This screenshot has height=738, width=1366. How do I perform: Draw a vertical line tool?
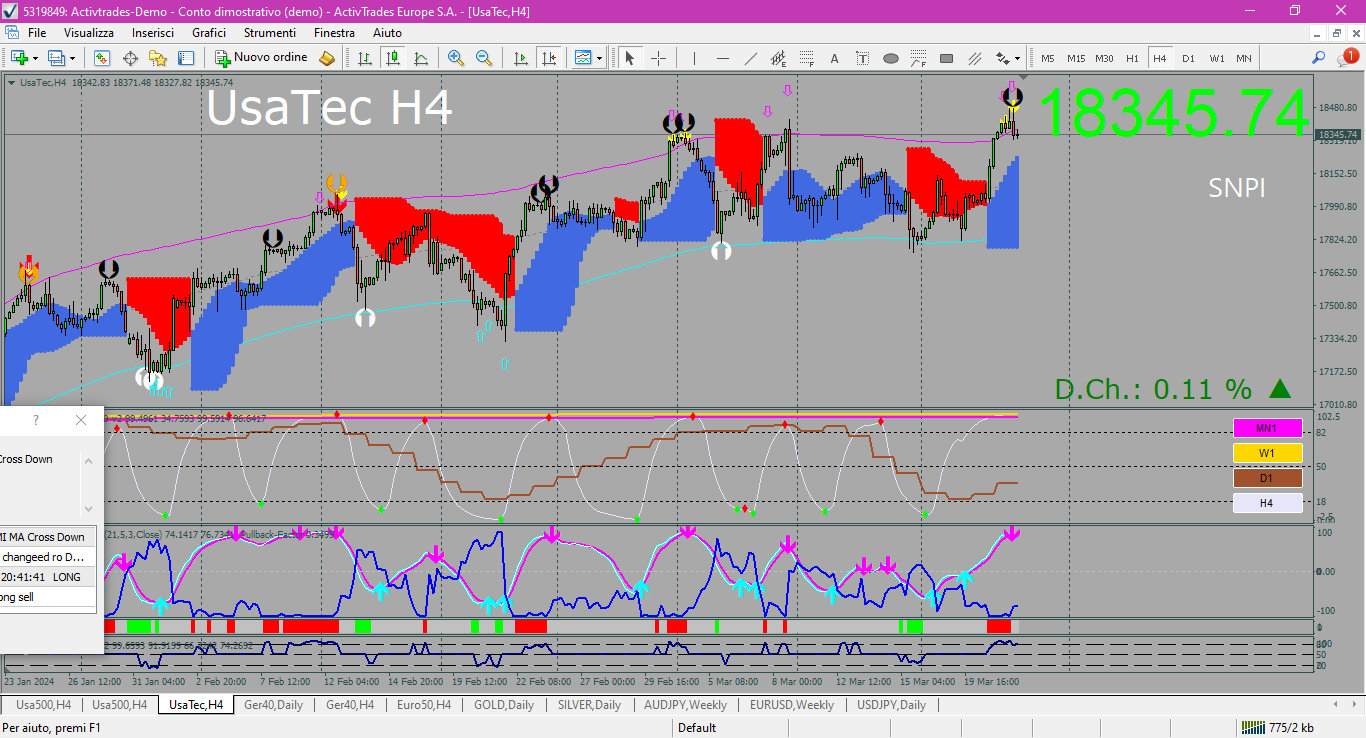694,58
